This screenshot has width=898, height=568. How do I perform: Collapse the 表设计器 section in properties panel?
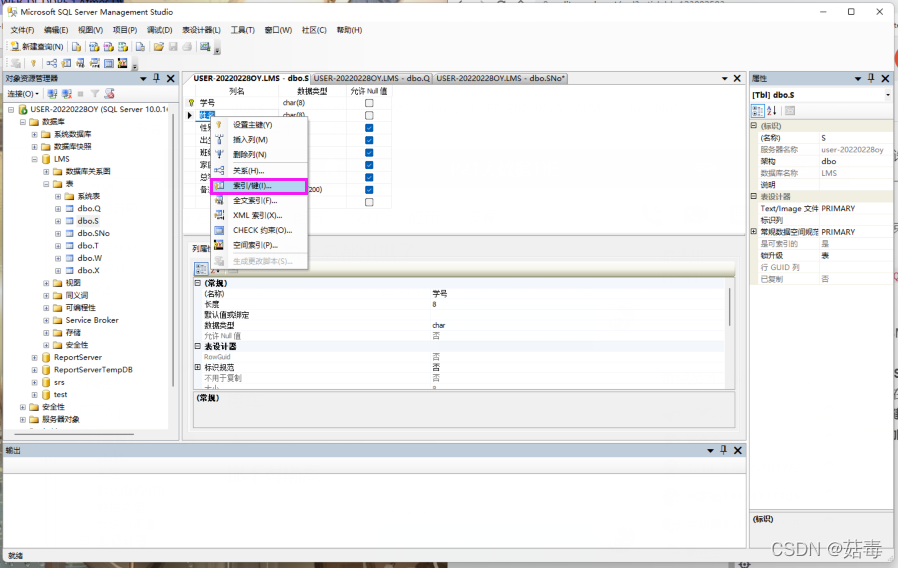754,196
